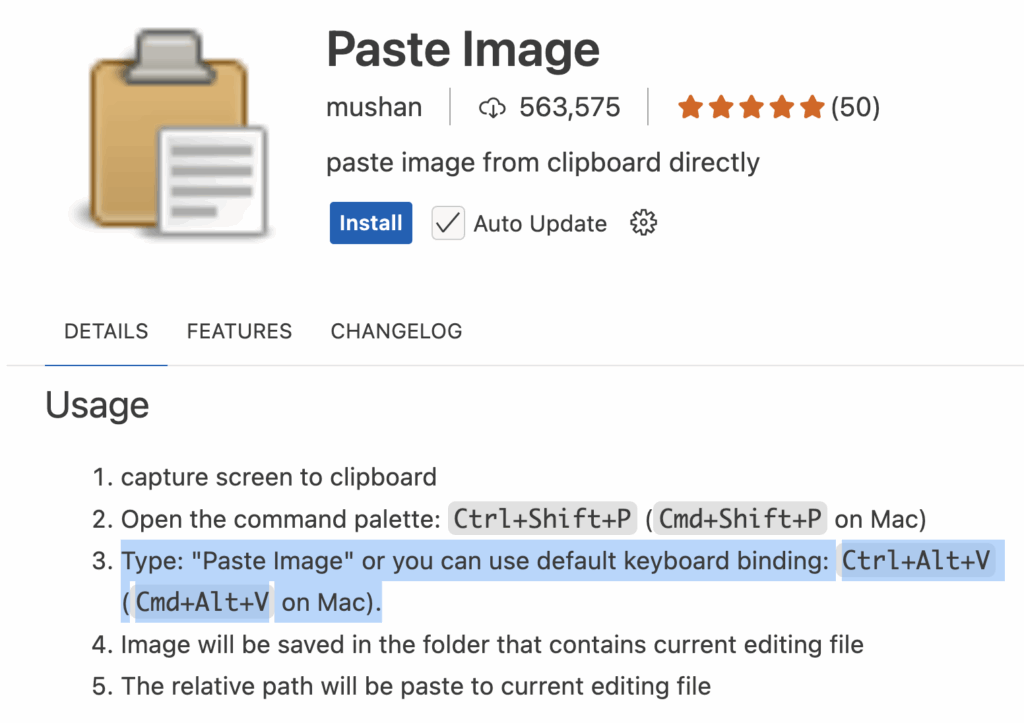The width and height of the screenshot is (1024, 723).
Task: Click the Usage section heading
Action: coord(97,405)
